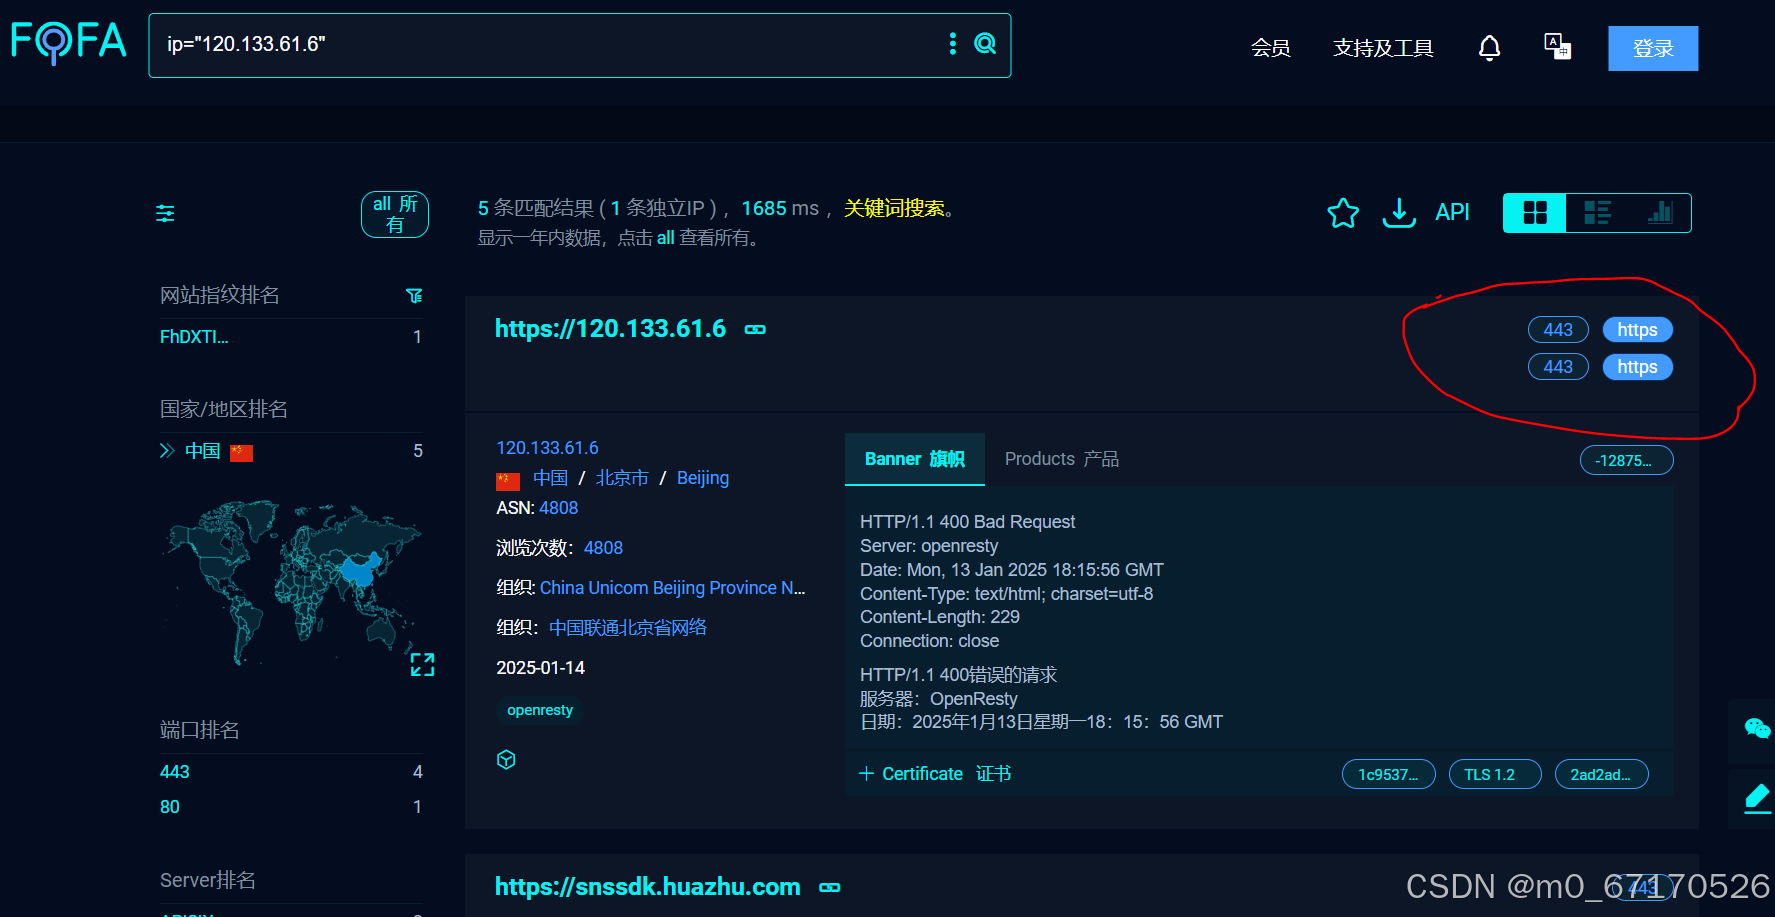This screenshot has height=917, width=1775.
Task: Click the 1c9537... certificate badge
Action: tap(1388, 774)
